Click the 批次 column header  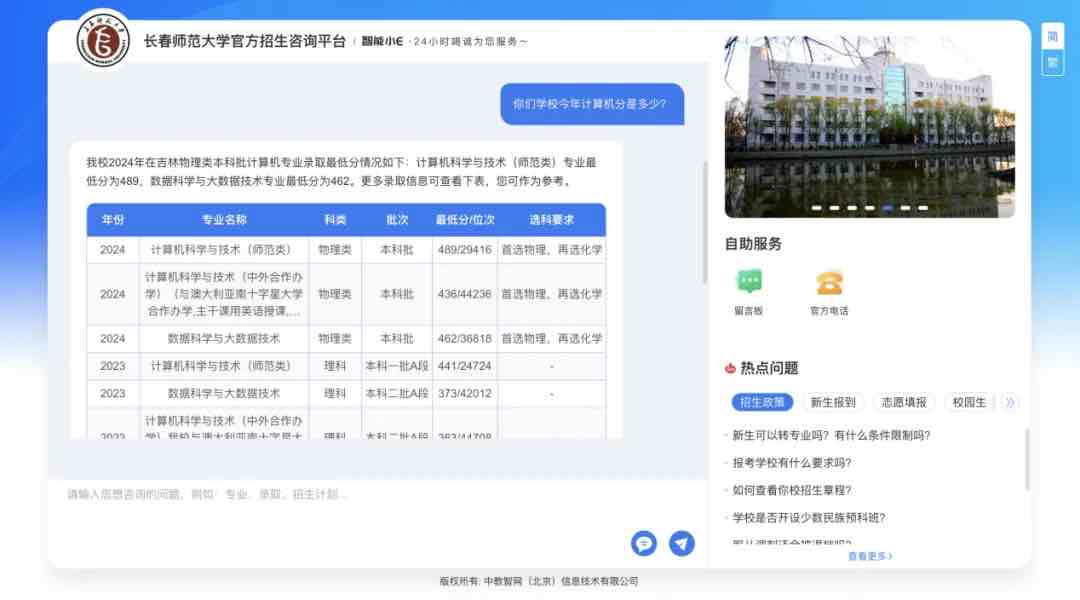click(397, 220)
